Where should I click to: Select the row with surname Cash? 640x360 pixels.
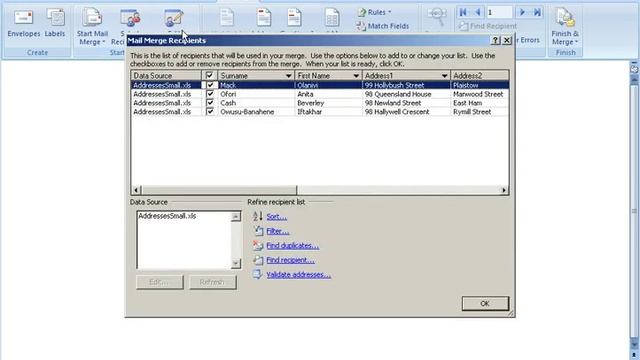pos(320,103)
